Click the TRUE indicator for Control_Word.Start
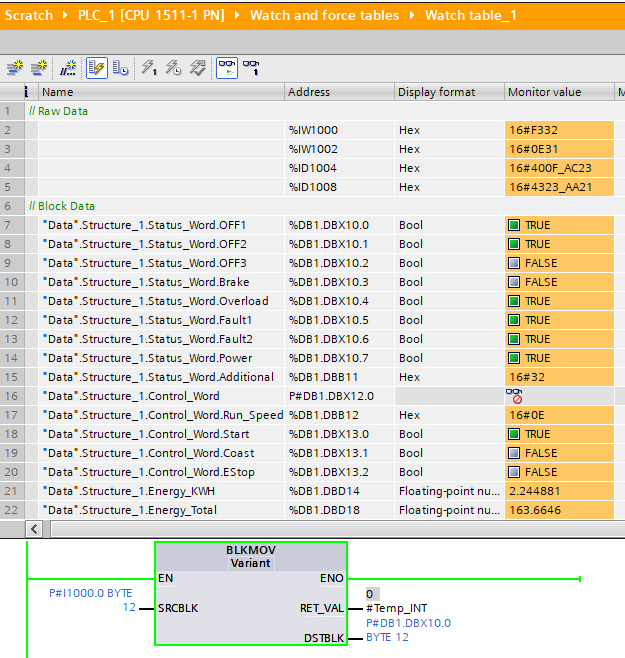The width and height of the screenshot is (625, 658). coord(514,434)
